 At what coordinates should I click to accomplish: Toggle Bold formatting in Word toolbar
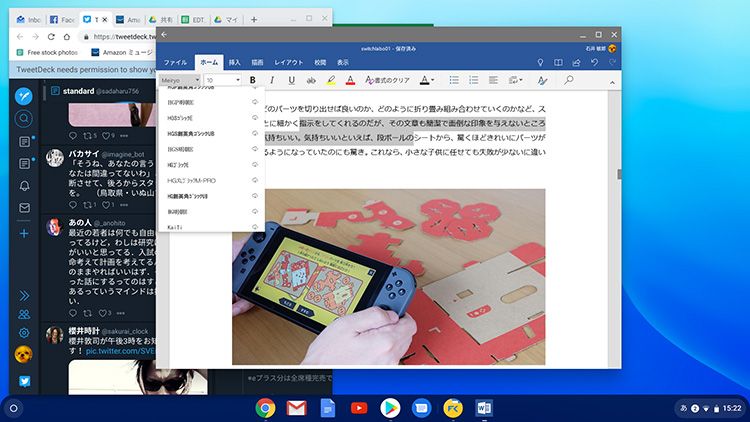click(253, 80)
